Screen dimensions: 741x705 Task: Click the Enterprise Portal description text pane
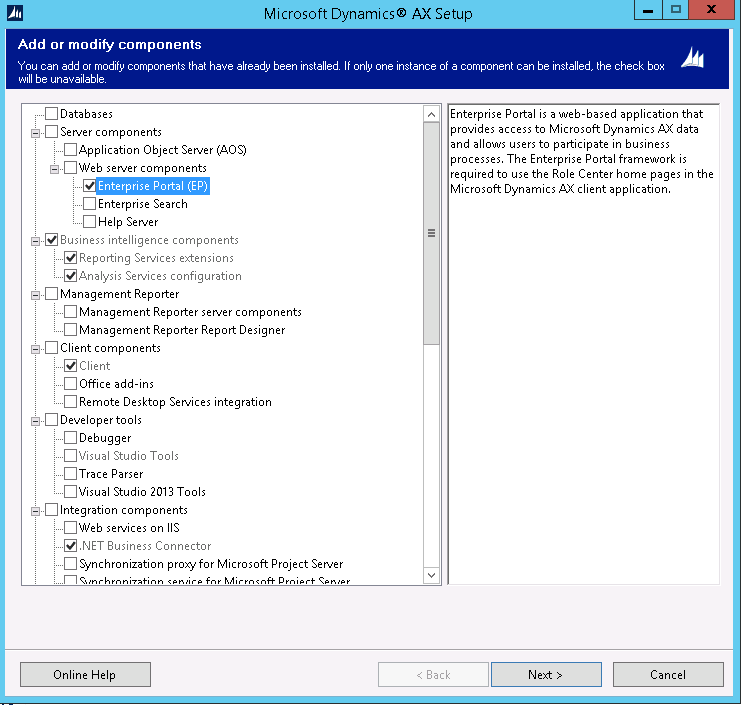tap(583, 344)
